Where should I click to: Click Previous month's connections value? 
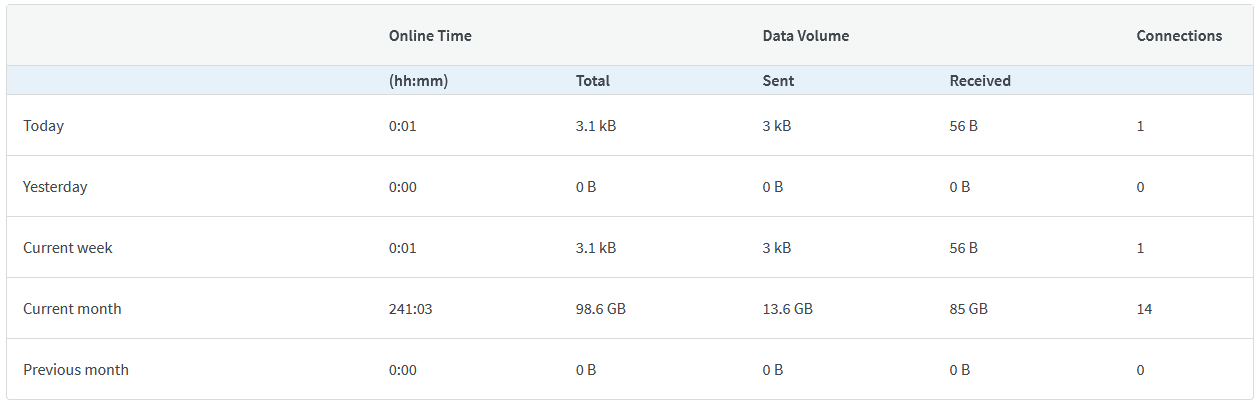1140,370
